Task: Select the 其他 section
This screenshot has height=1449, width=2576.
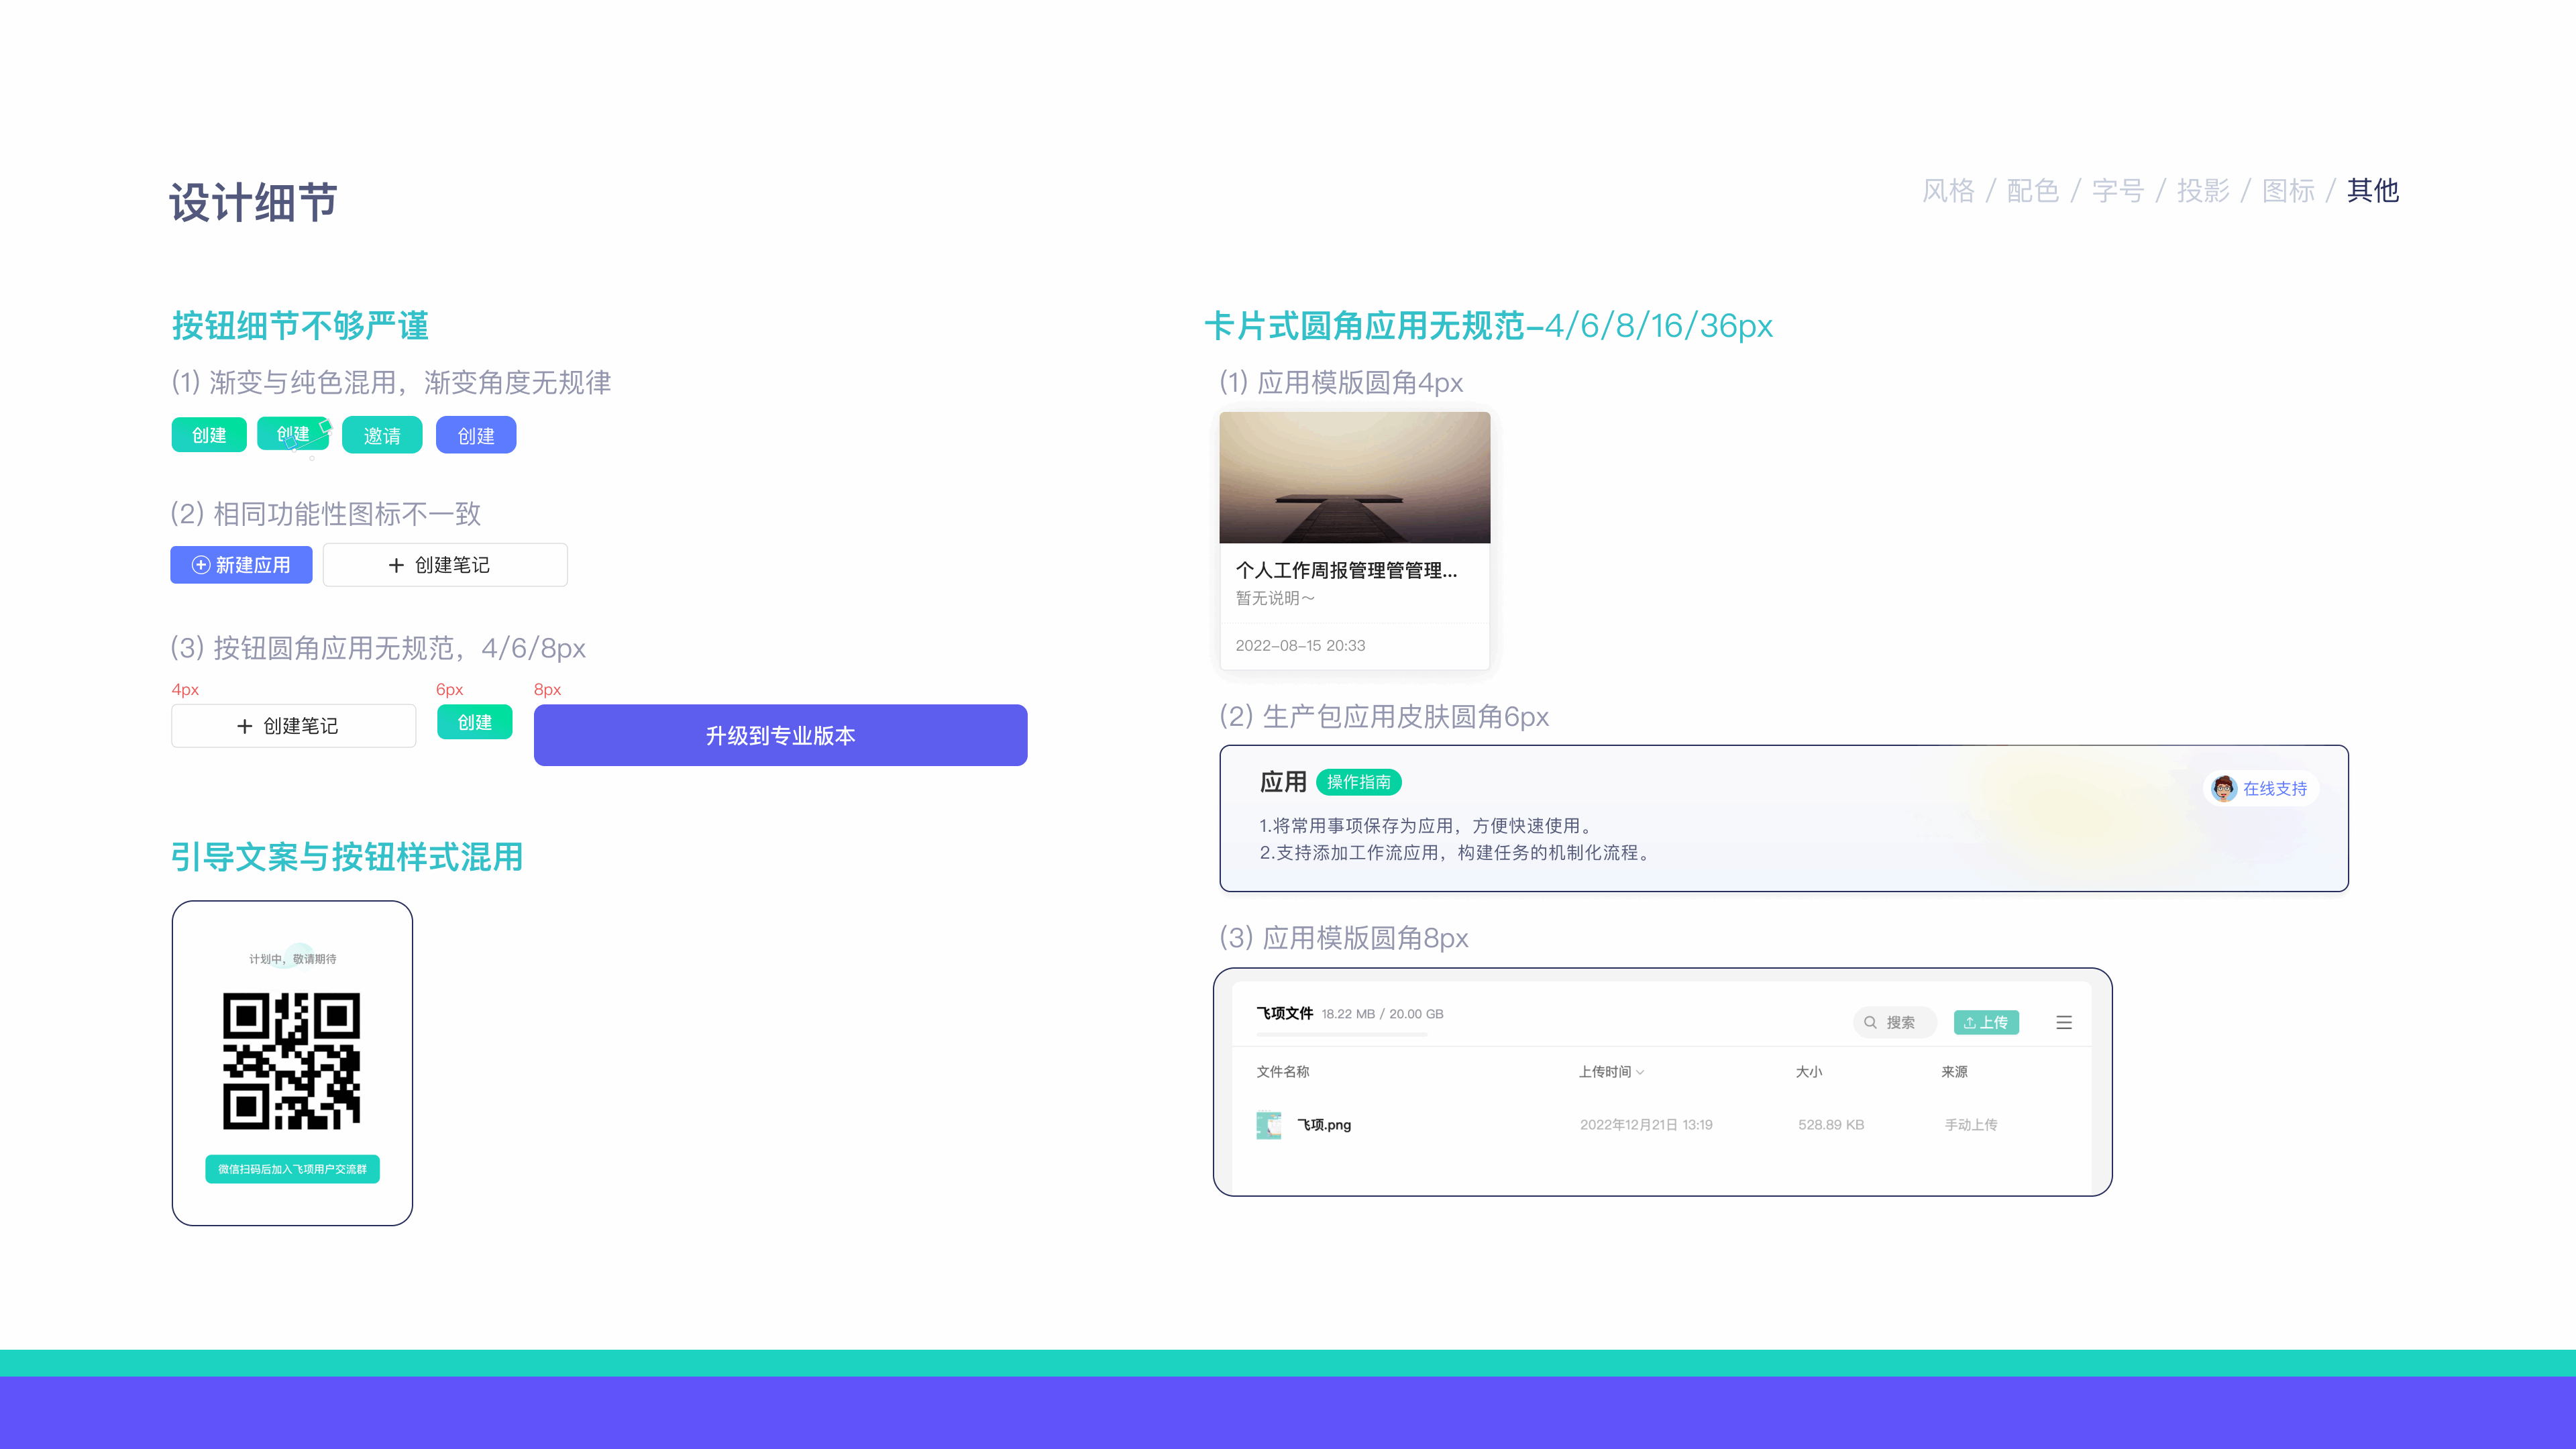Action: 2372,190
